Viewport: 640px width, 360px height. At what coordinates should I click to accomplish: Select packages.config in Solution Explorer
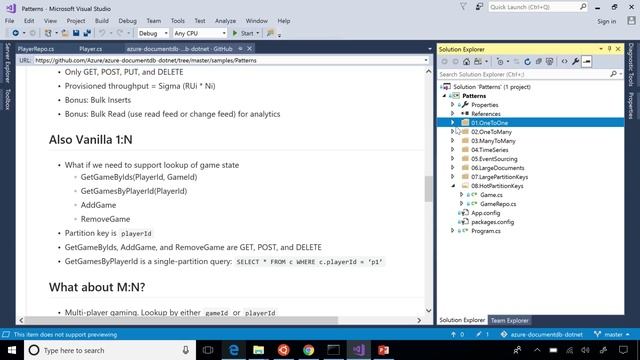pos(492,222)
